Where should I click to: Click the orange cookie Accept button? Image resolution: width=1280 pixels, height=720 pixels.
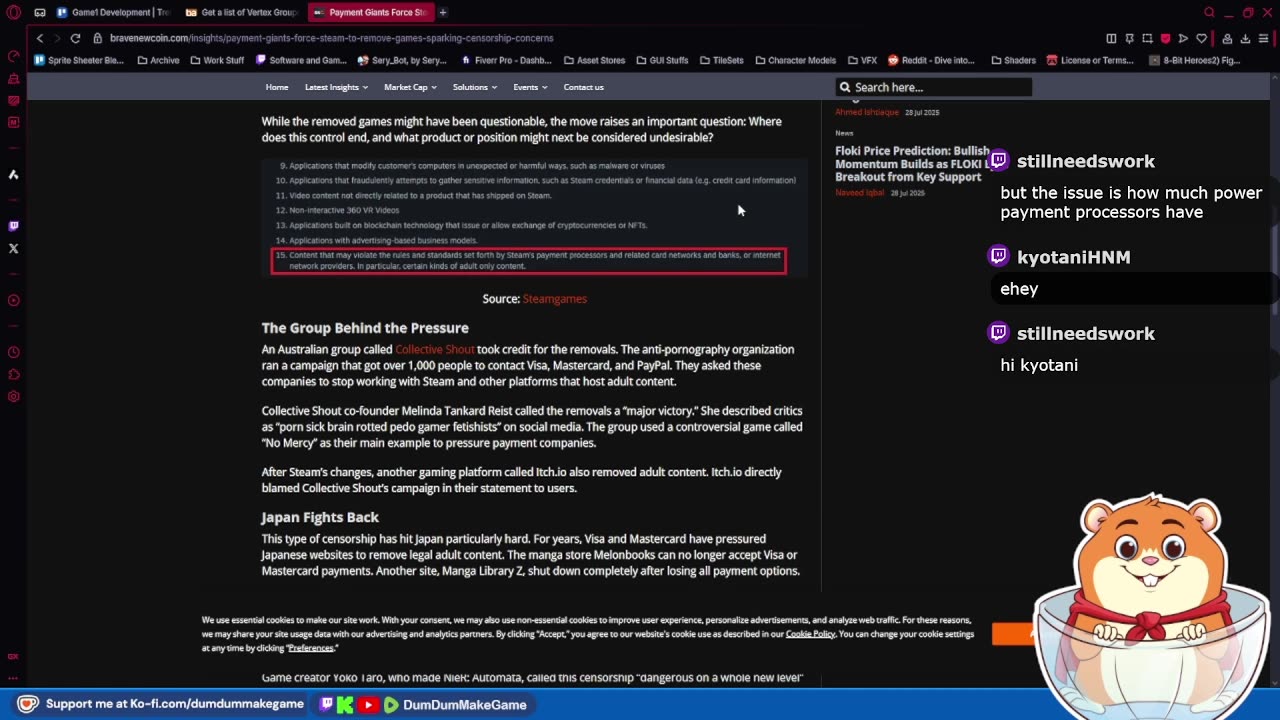(1013, 633)
